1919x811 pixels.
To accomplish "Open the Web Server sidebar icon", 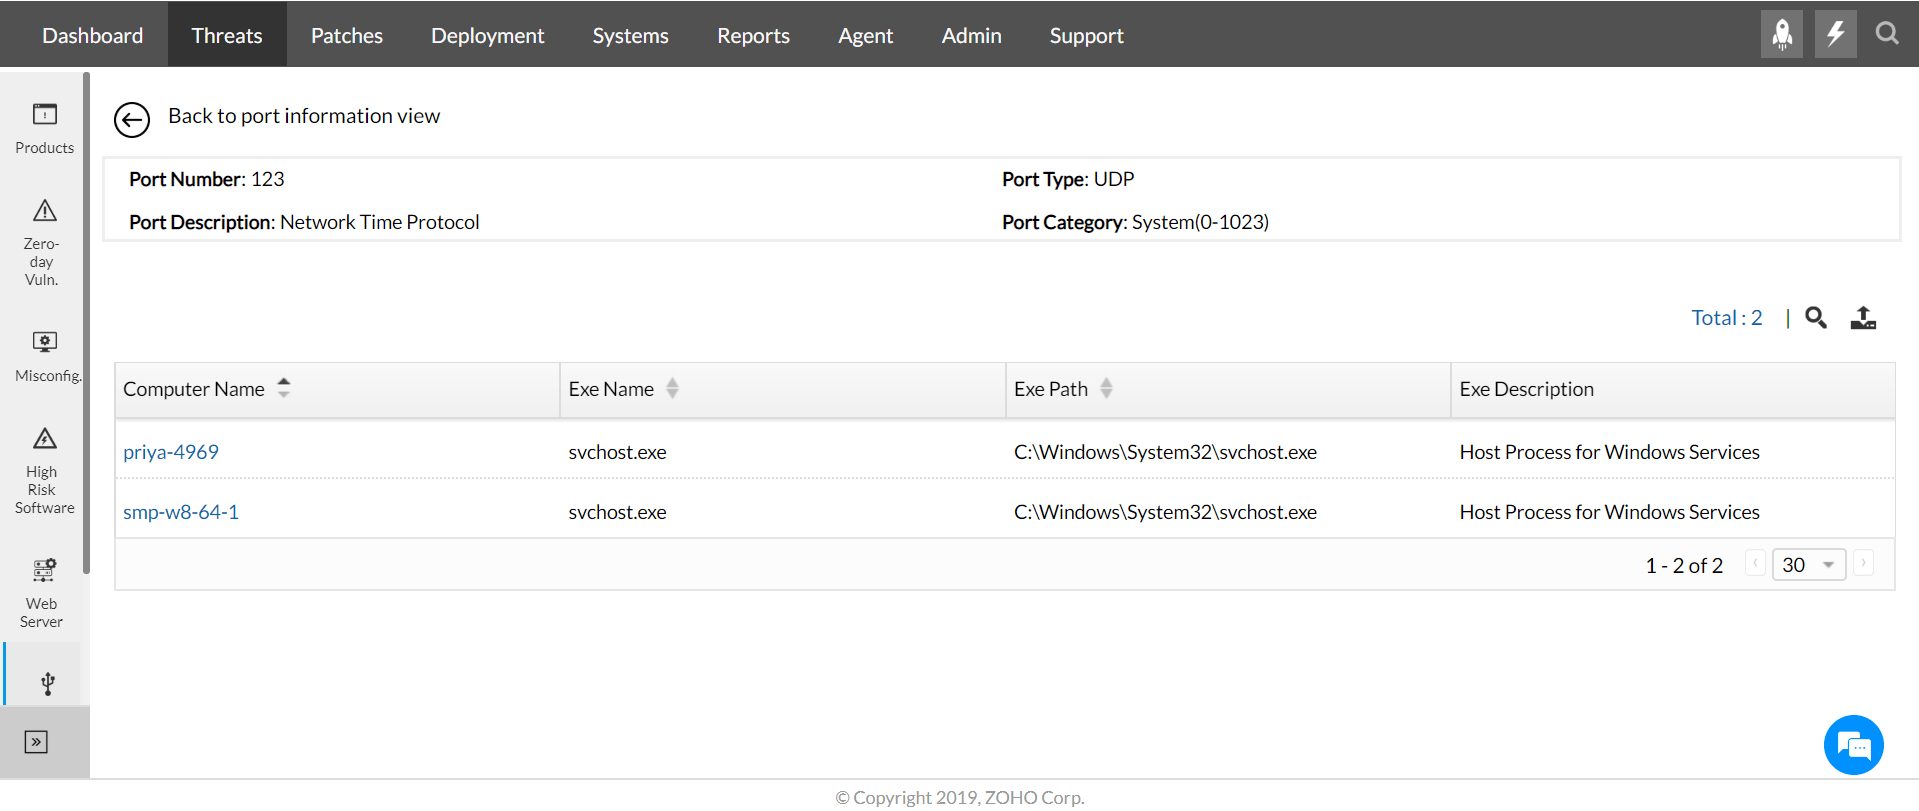I will [x=44, y=592].
